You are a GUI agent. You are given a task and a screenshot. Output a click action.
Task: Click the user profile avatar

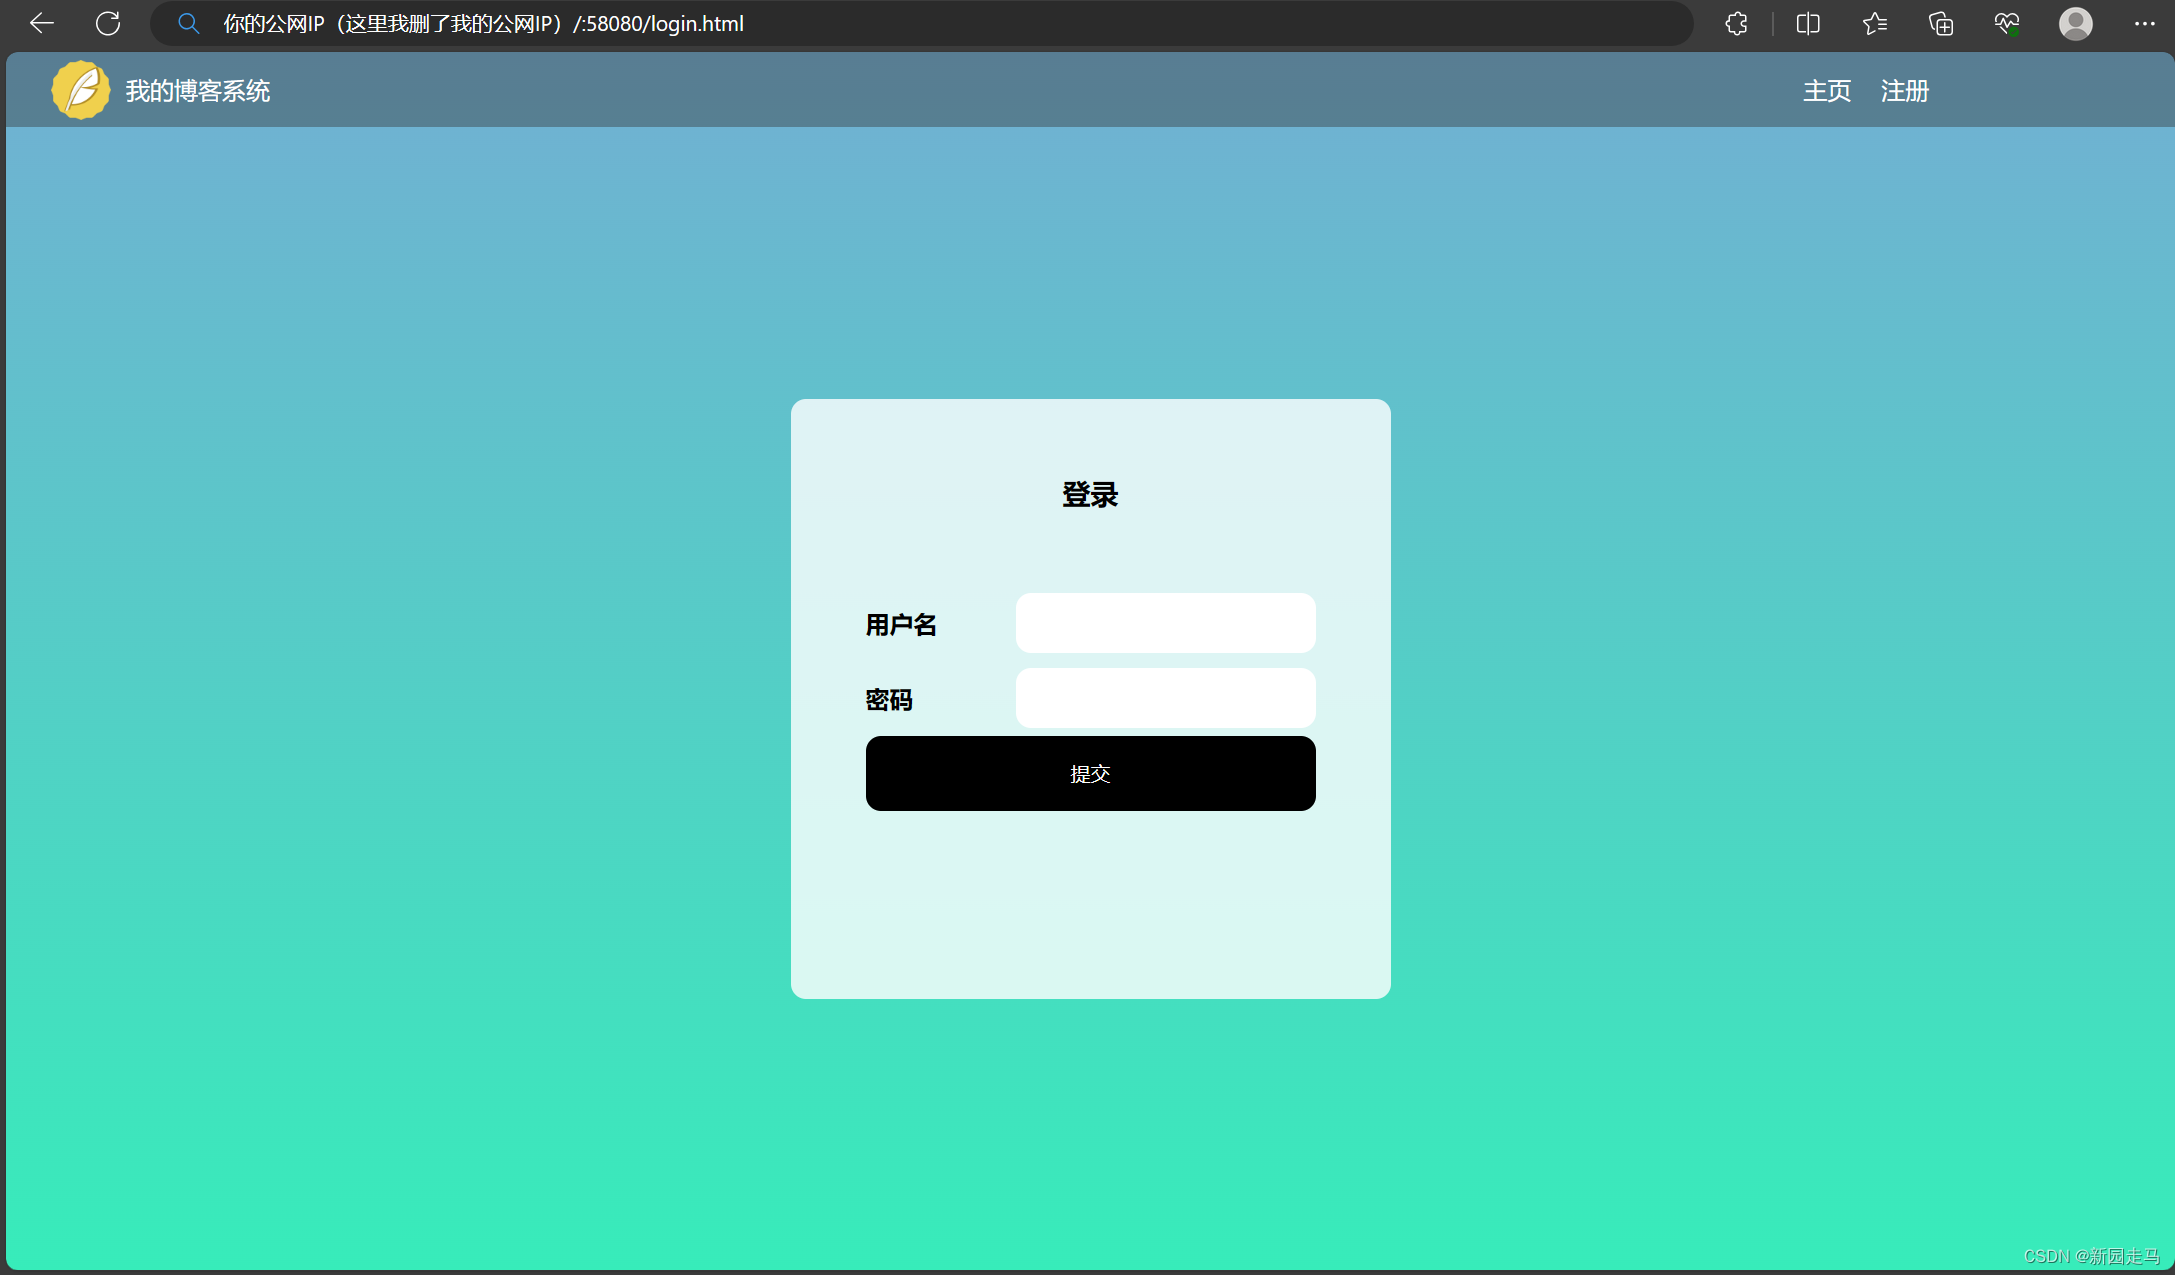pos(2075,23)
